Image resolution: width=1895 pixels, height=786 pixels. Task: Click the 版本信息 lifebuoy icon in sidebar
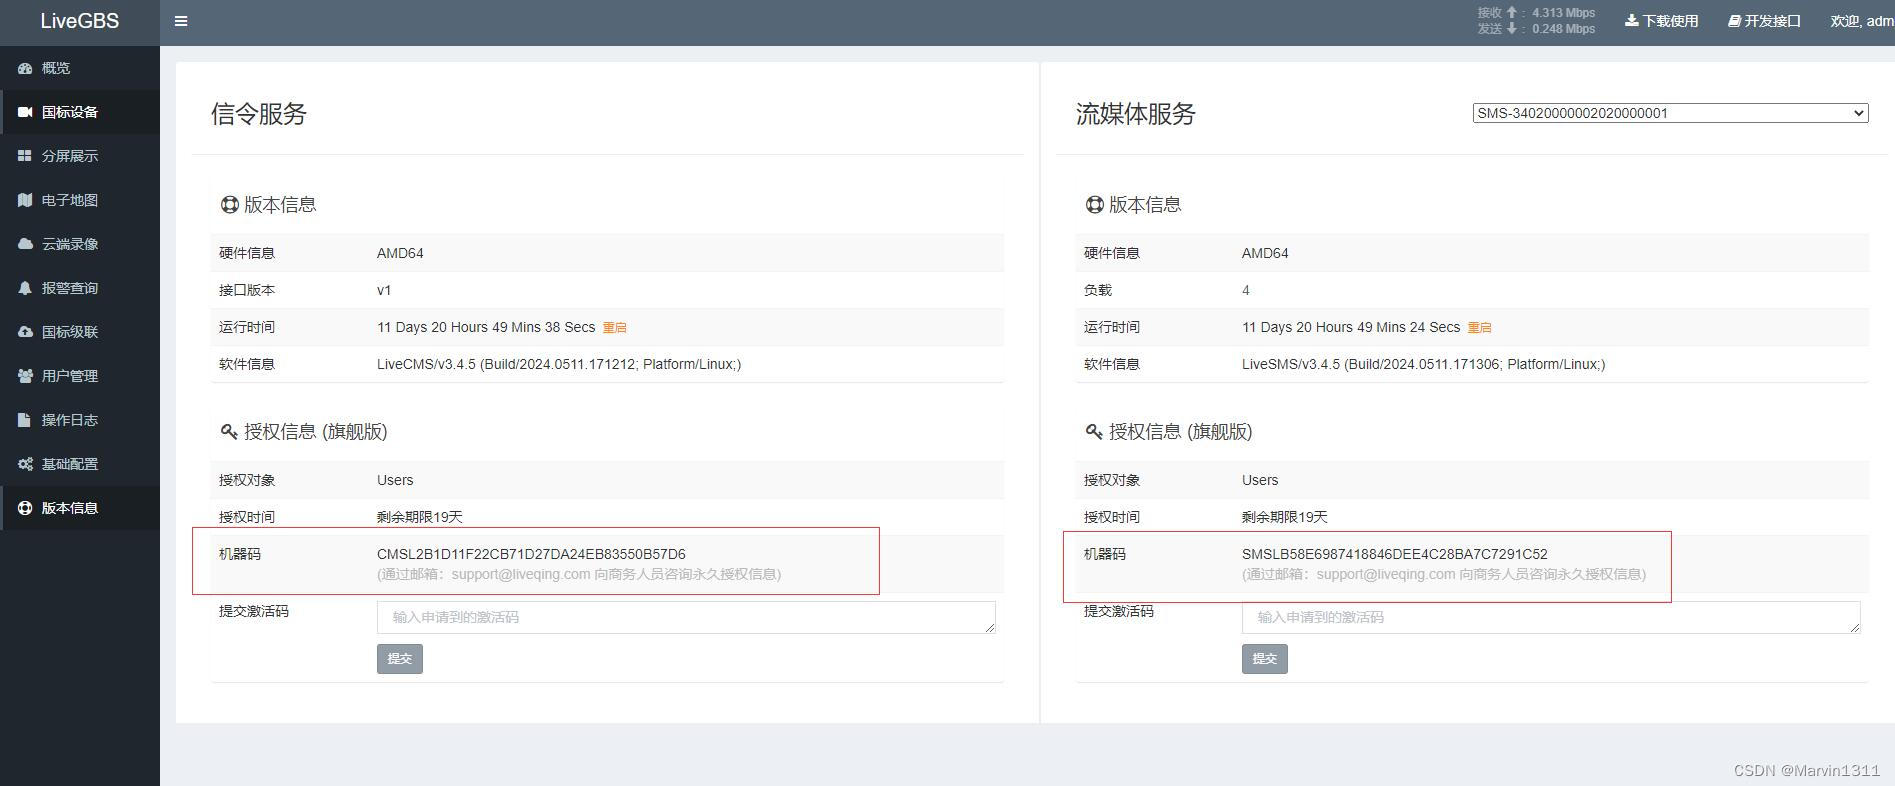pos(25,508)
